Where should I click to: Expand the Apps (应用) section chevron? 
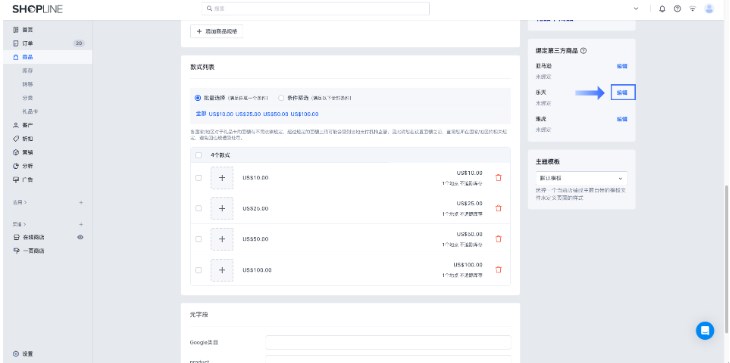tap(25, 202)
